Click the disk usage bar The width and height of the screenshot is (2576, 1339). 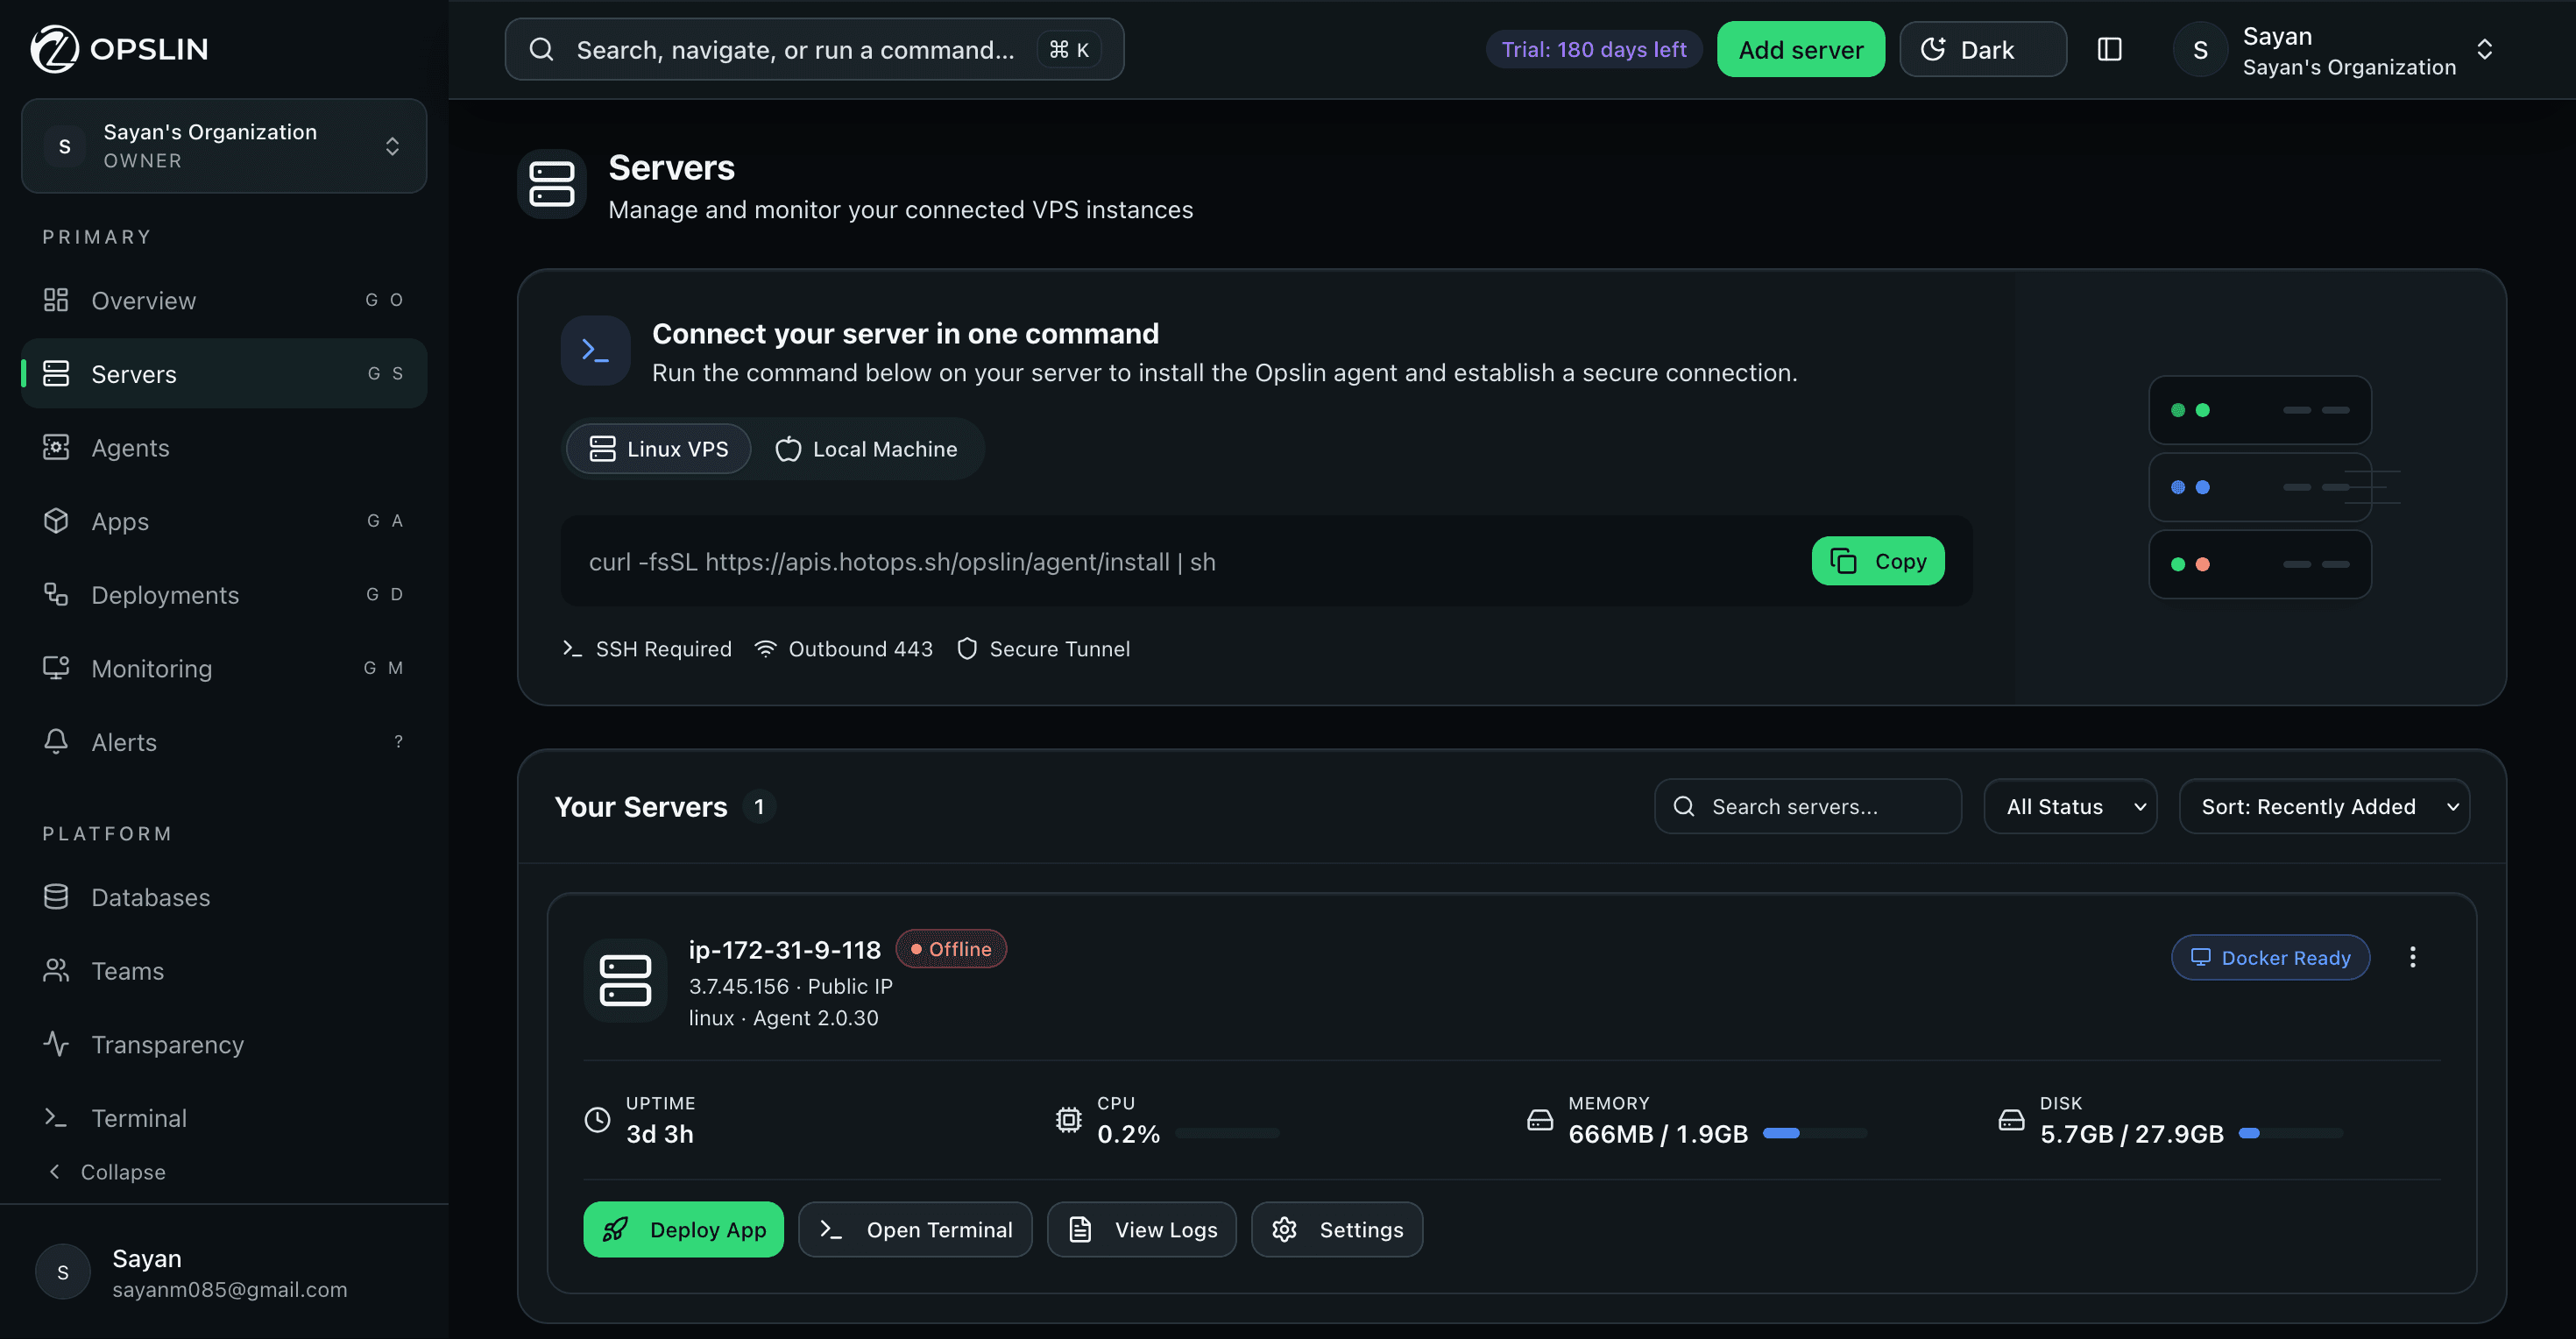coord(2291,1133)
